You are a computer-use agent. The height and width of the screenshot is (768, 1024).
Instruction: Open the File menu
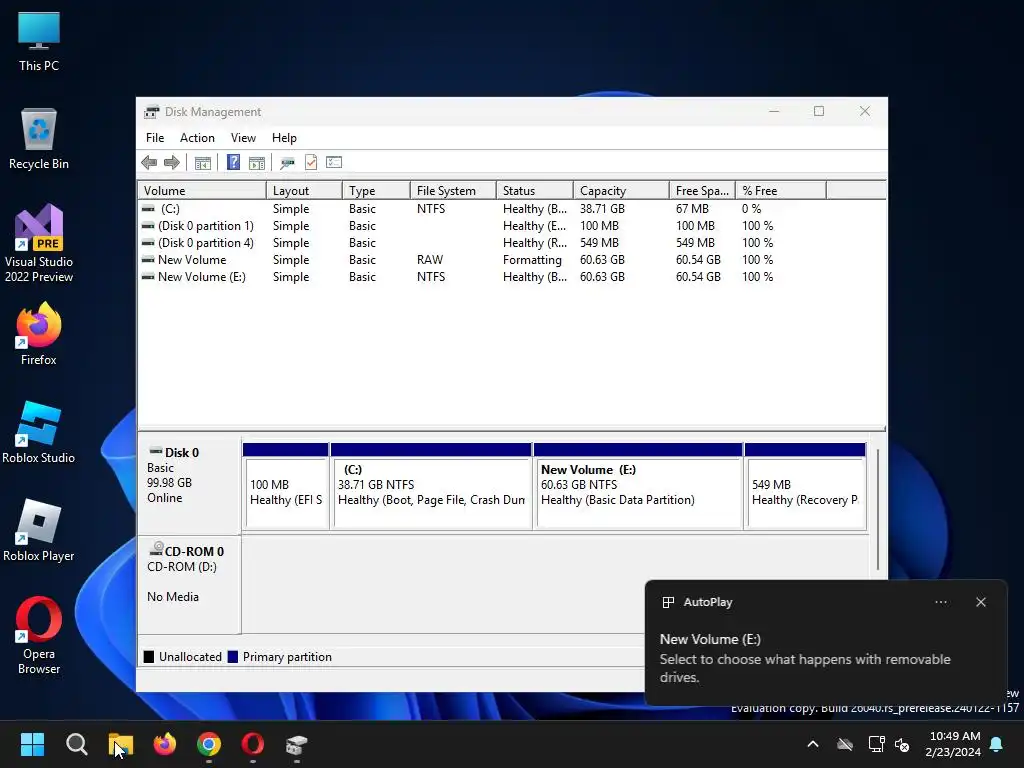tap(155, 138)
